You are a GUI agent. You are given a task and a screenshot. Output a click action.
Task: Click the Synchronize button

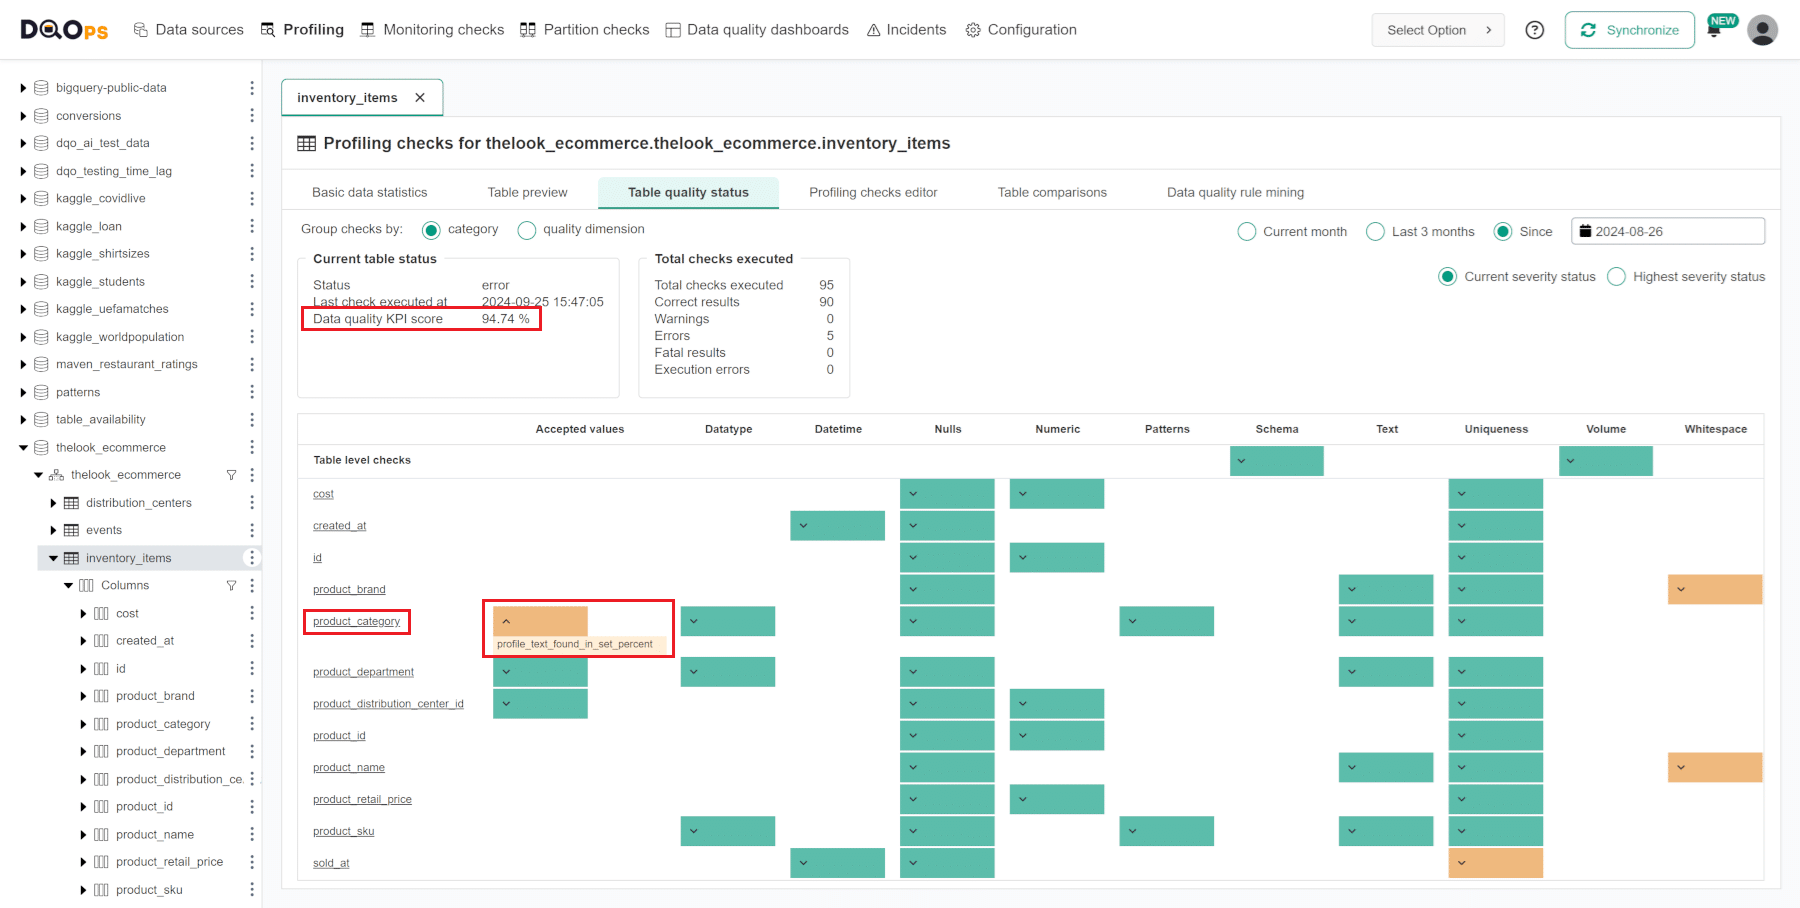1629,30
